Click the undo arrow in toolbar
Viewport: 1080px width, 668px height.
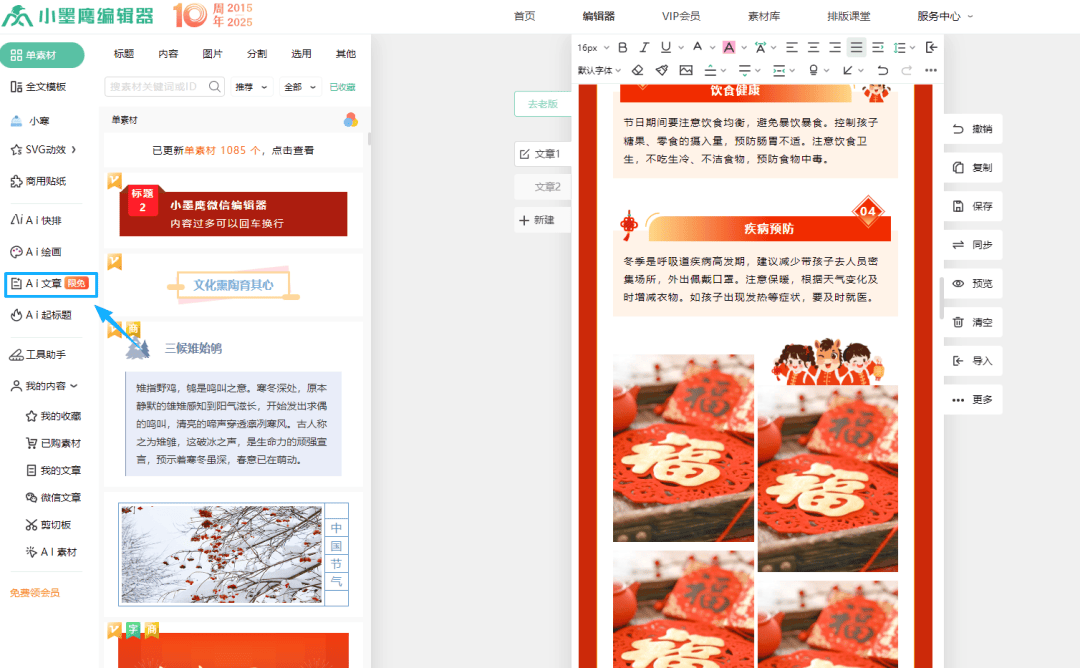[x=882, y=70]
